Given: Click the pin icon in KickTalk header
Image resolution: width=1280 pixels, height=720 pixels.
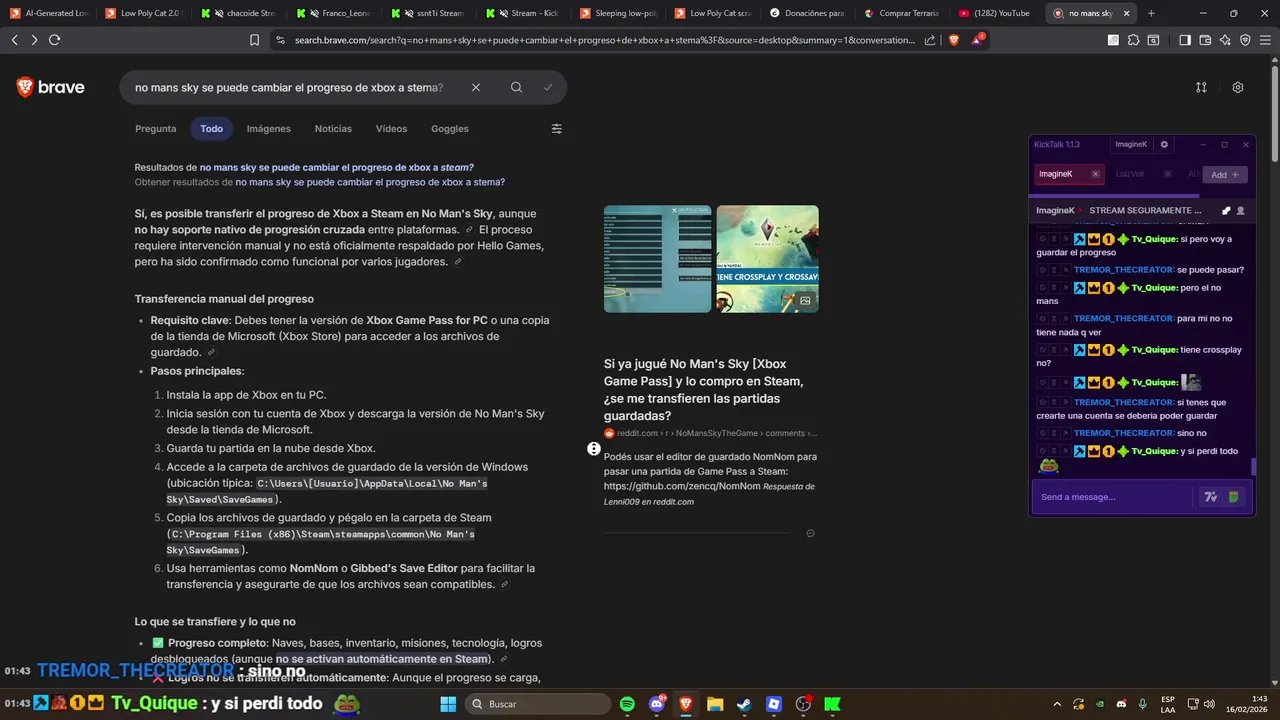Looking at the screenshot, I should [x=1227, y=211].
